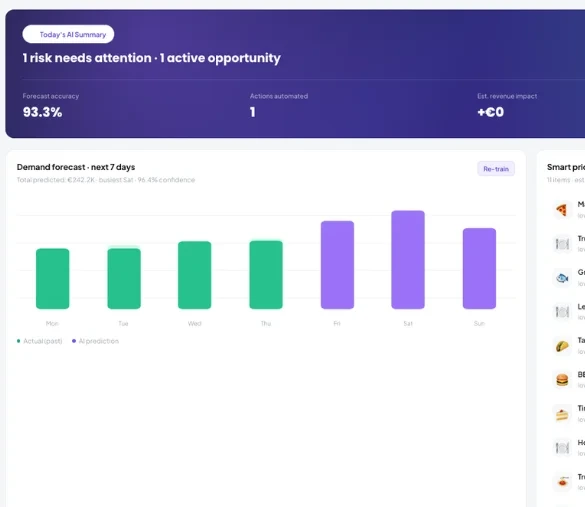Click the plate-and-cutlery icon below the pizza
585x507 pixels.
point(562,244)
